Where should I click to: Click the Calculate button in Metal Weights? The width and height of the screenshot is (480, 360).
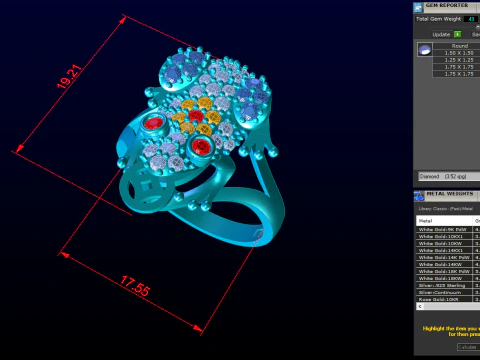tap(468, 347)
